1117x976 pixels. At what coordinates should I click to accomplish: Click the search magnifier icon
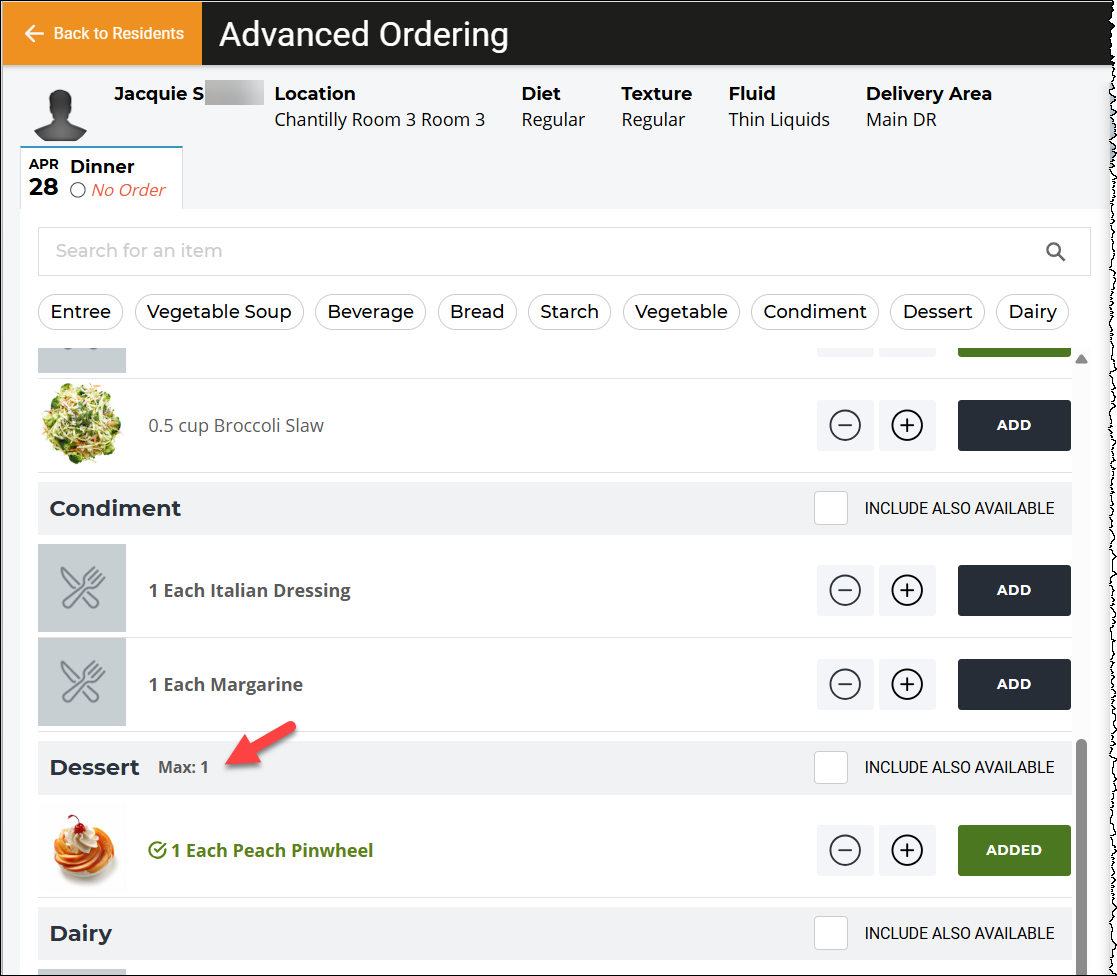(1055, 251)
